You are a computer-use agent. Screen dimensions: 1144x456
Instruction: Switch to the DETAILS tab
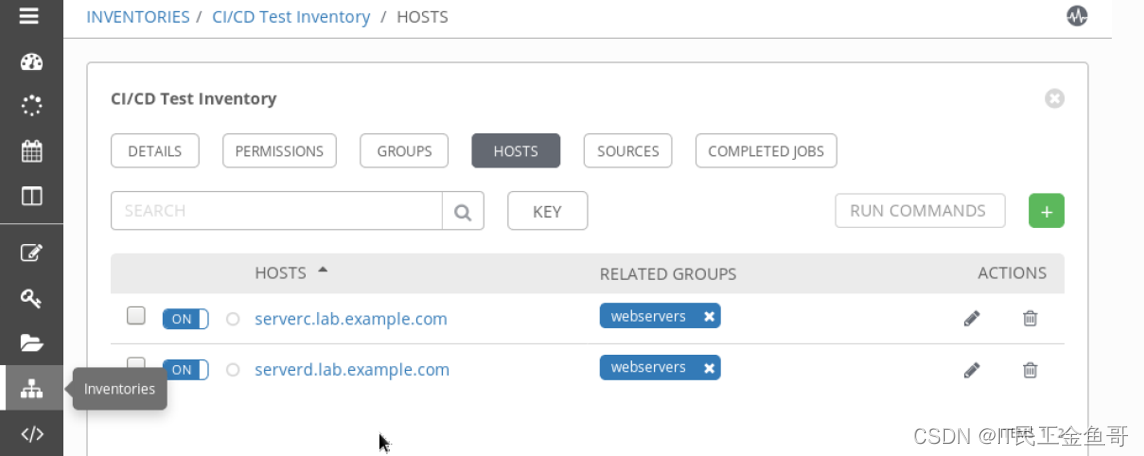(155, 151)
